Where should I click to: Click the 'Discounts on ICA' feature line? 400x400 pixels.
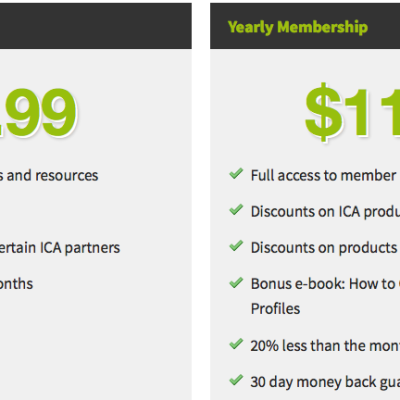click(x=325, y=212)
